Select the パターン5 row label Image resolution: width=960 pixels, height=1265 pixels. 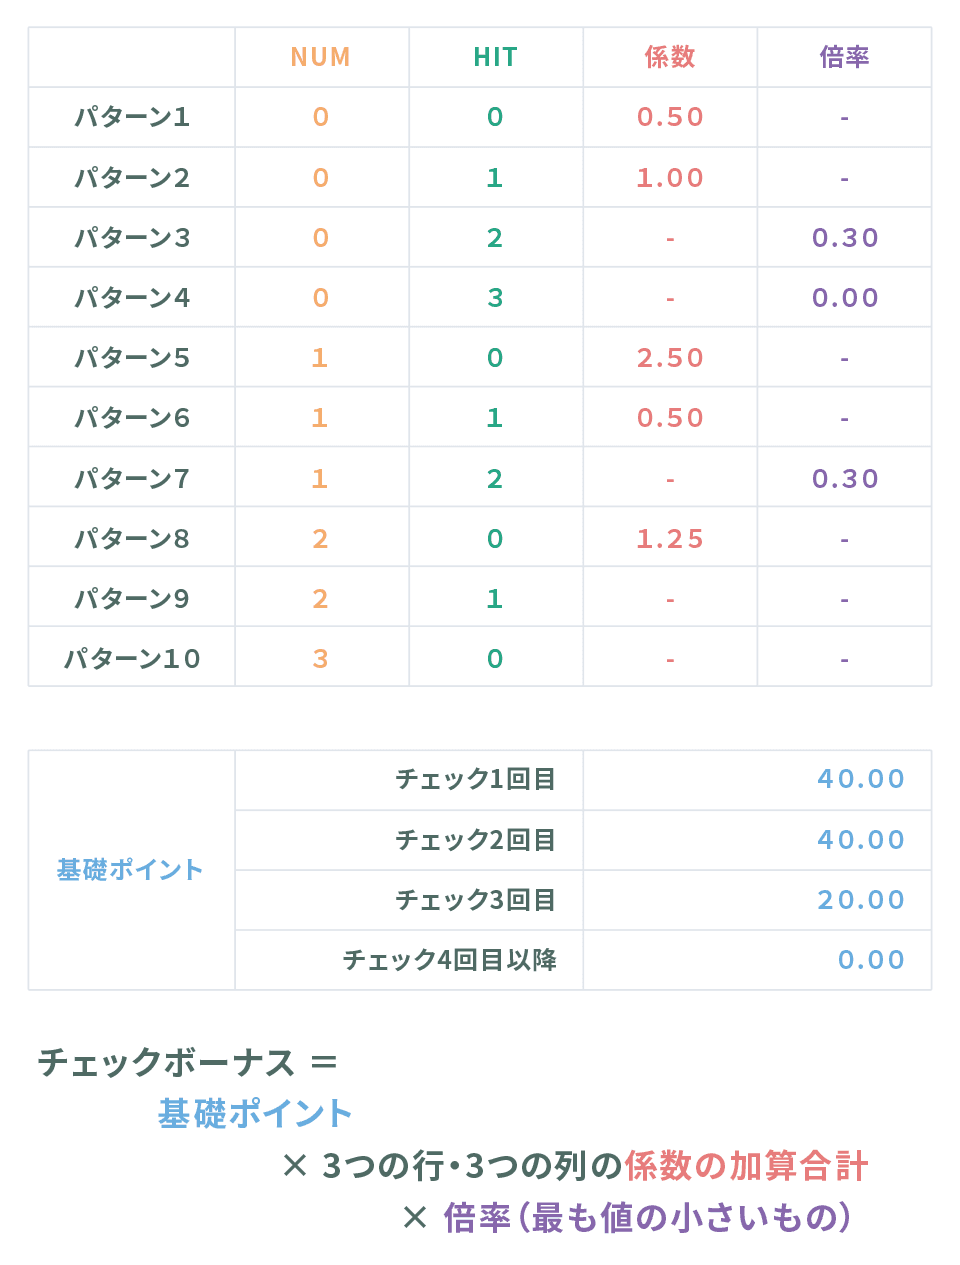[132, 357]
